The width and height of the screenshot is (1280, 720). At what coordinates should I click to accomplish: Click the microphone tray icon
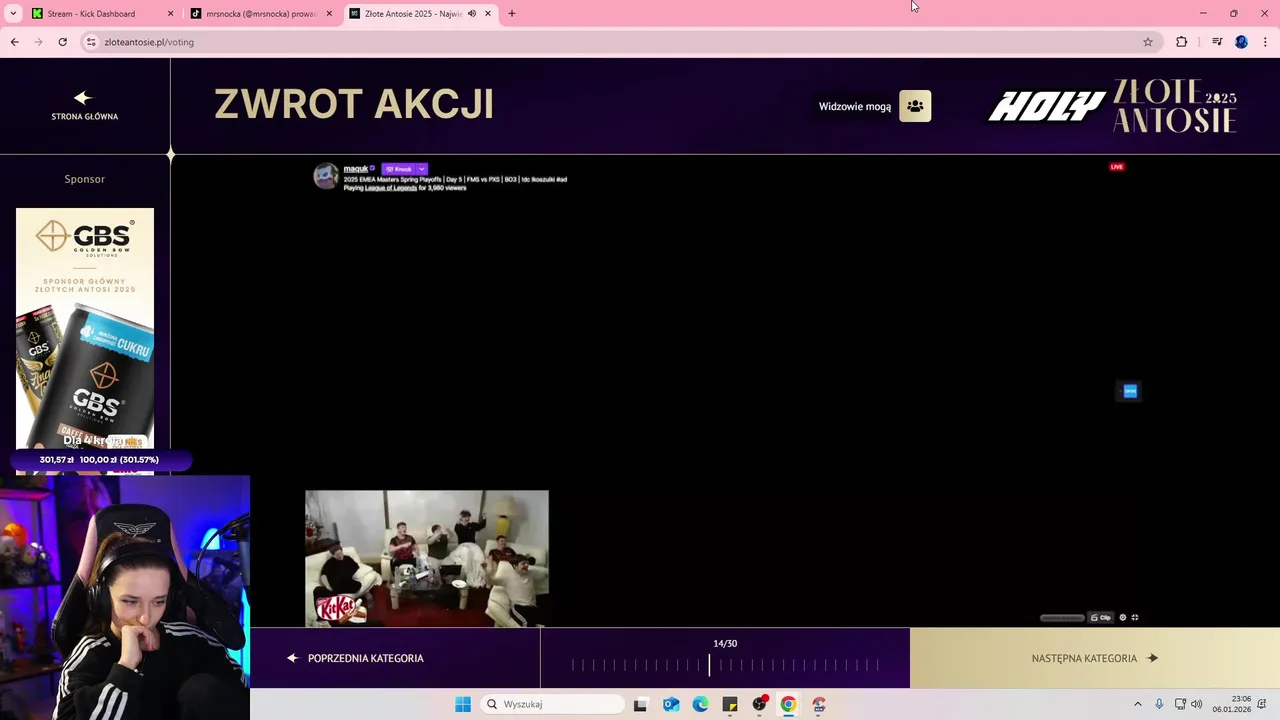point(1159,704)
